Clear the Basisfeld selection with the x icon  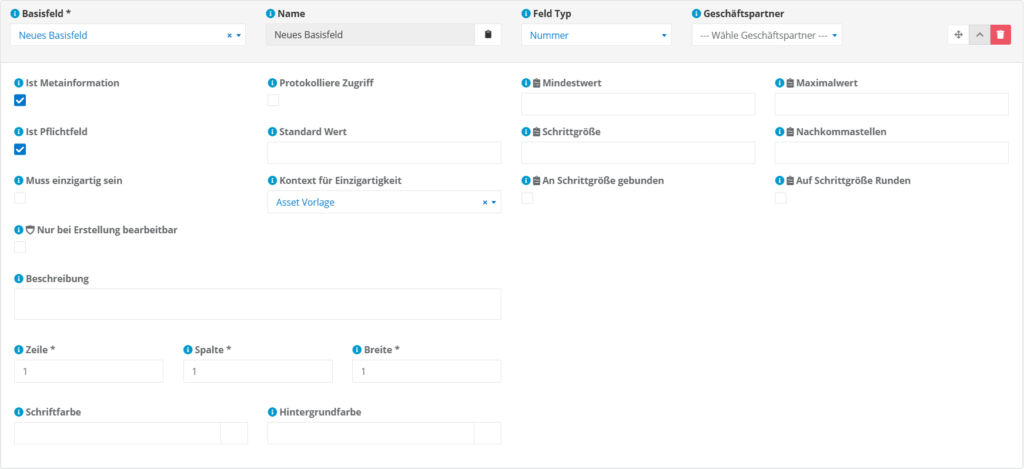click(x=229, y=35)
